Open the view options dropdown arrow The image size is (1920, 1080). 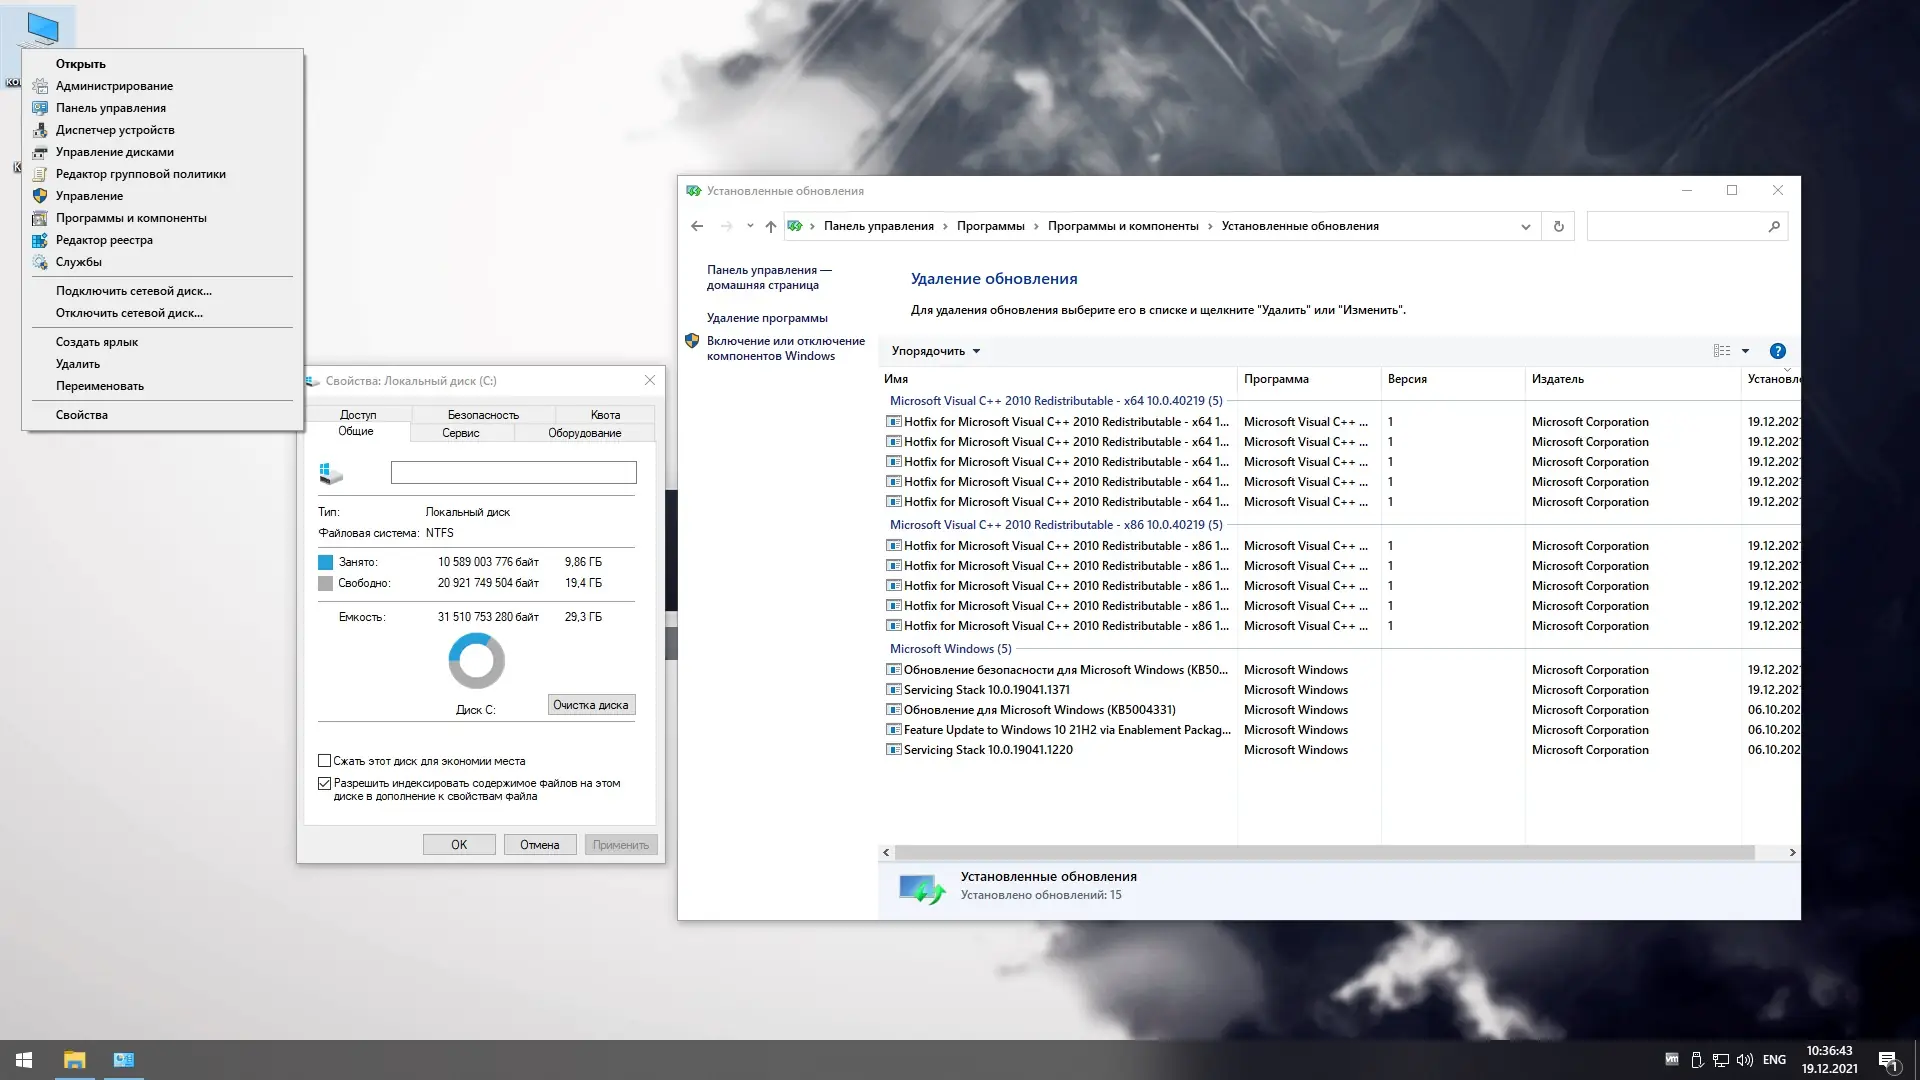pyautogui.click(x=1745, y=351)
